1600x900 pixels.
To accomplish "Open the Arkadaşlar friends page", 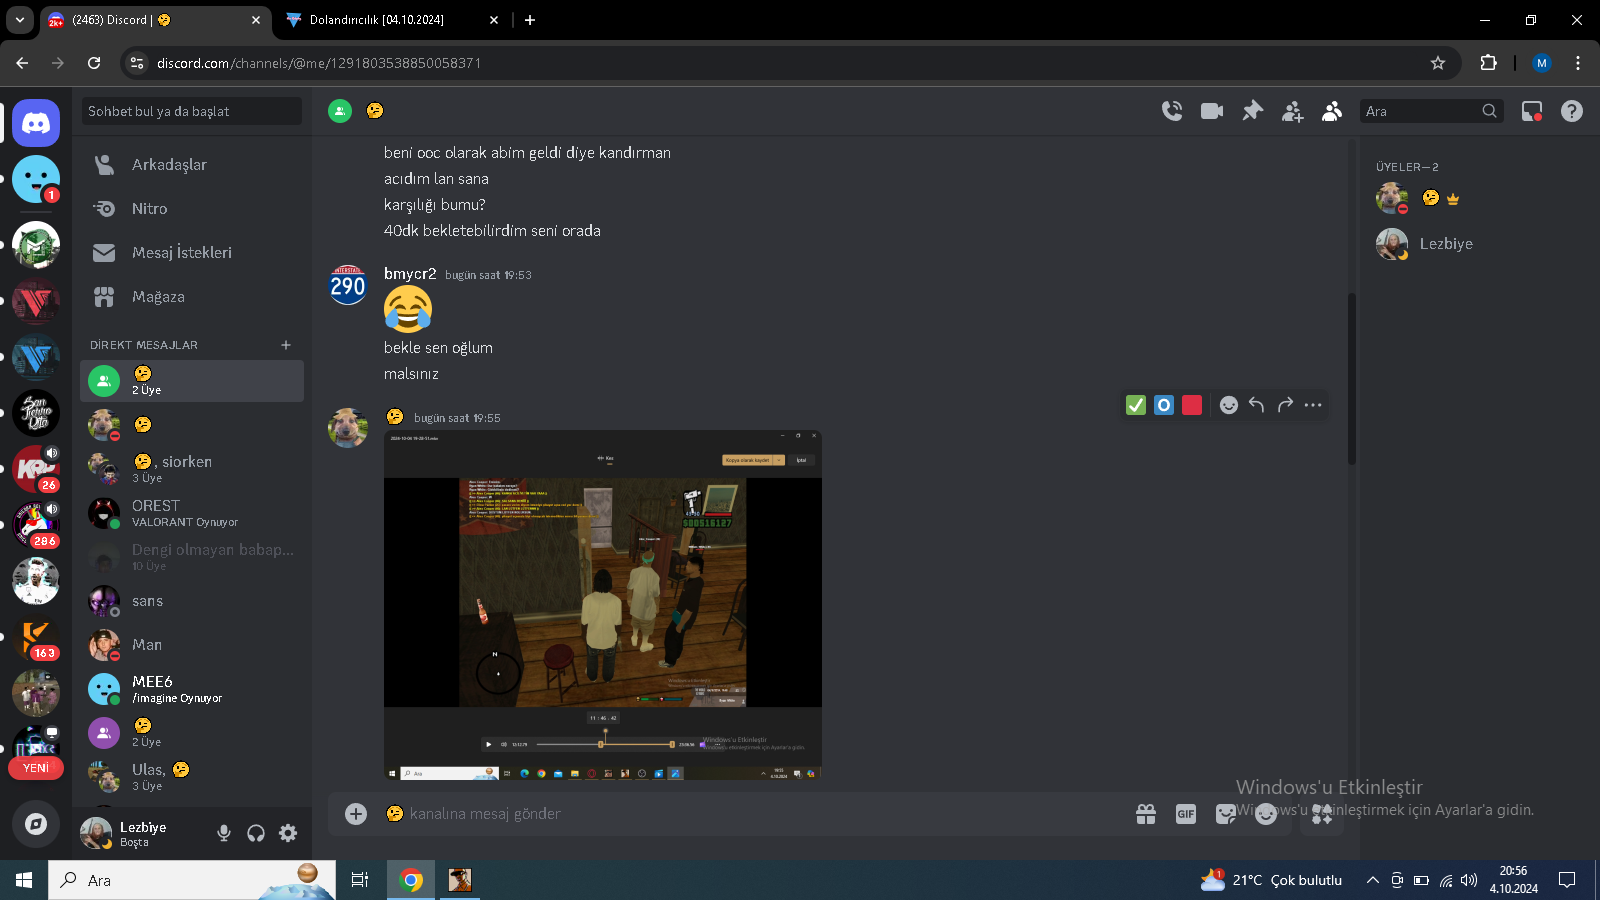I will pyautogui.click(x=192, y=164).
